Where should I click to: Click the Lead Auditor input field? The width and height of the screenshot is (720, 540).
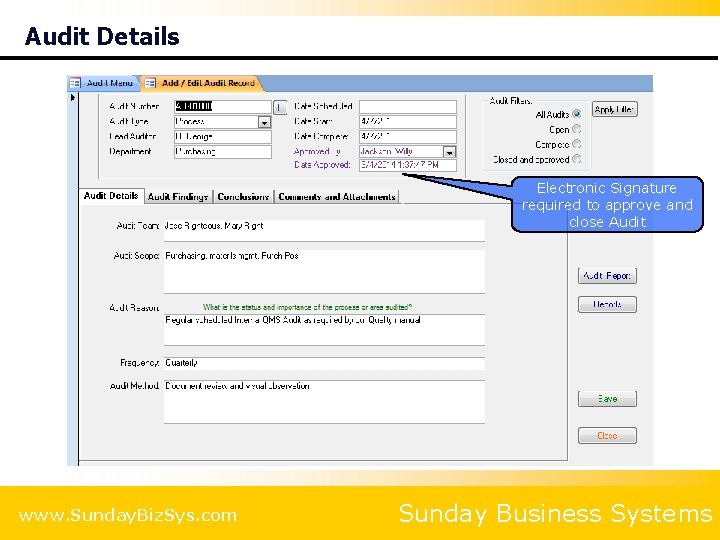[x=223, y=137]
